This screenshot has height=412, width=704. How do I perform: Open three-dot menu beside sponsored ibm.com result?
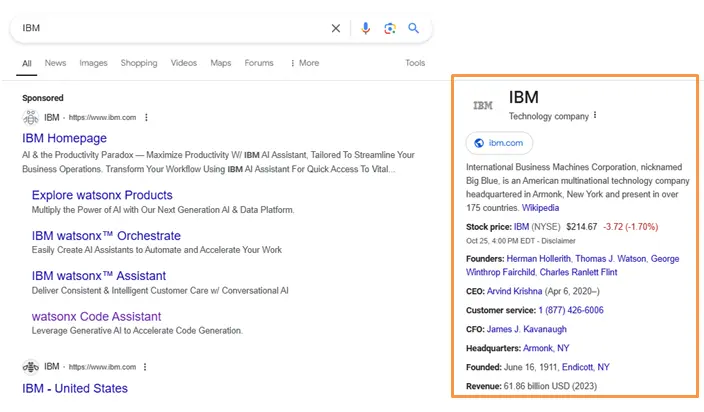(x=146, y=117)
